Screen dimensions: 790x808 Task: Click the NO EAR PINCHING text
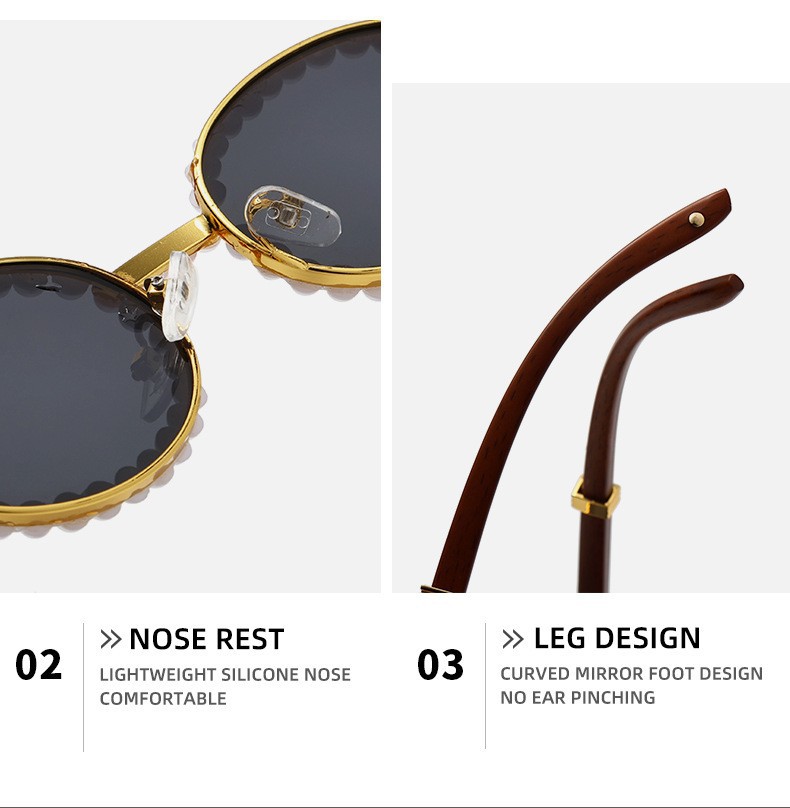tap(578, 698)
